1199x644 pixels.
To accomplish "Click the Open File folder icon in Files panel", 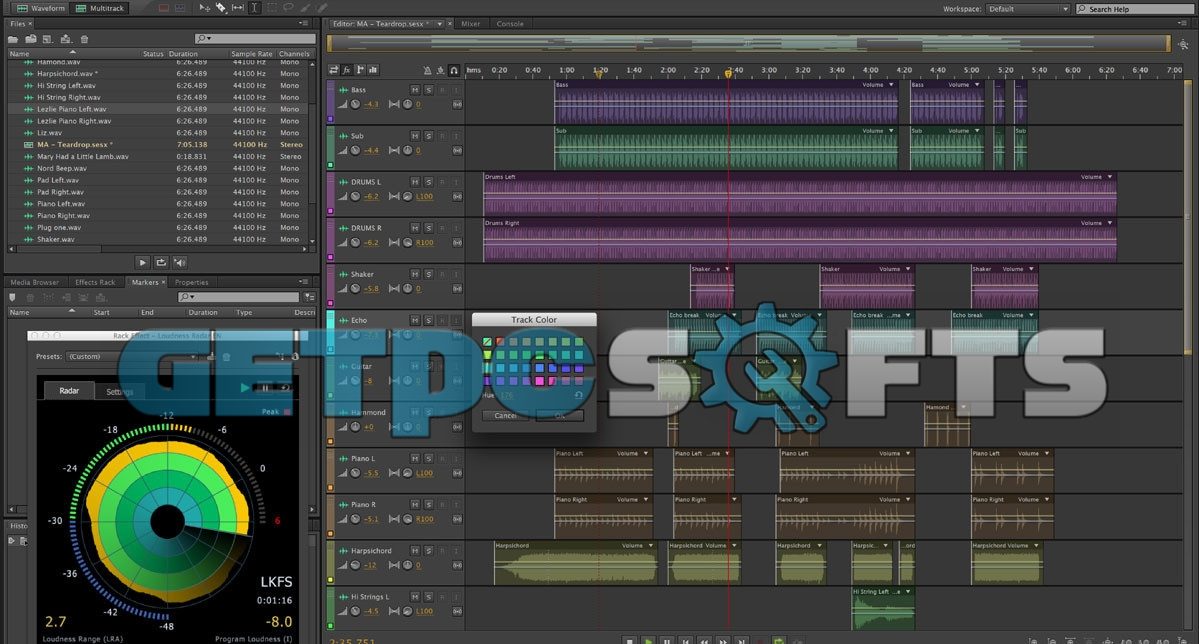I will (13, 39).
